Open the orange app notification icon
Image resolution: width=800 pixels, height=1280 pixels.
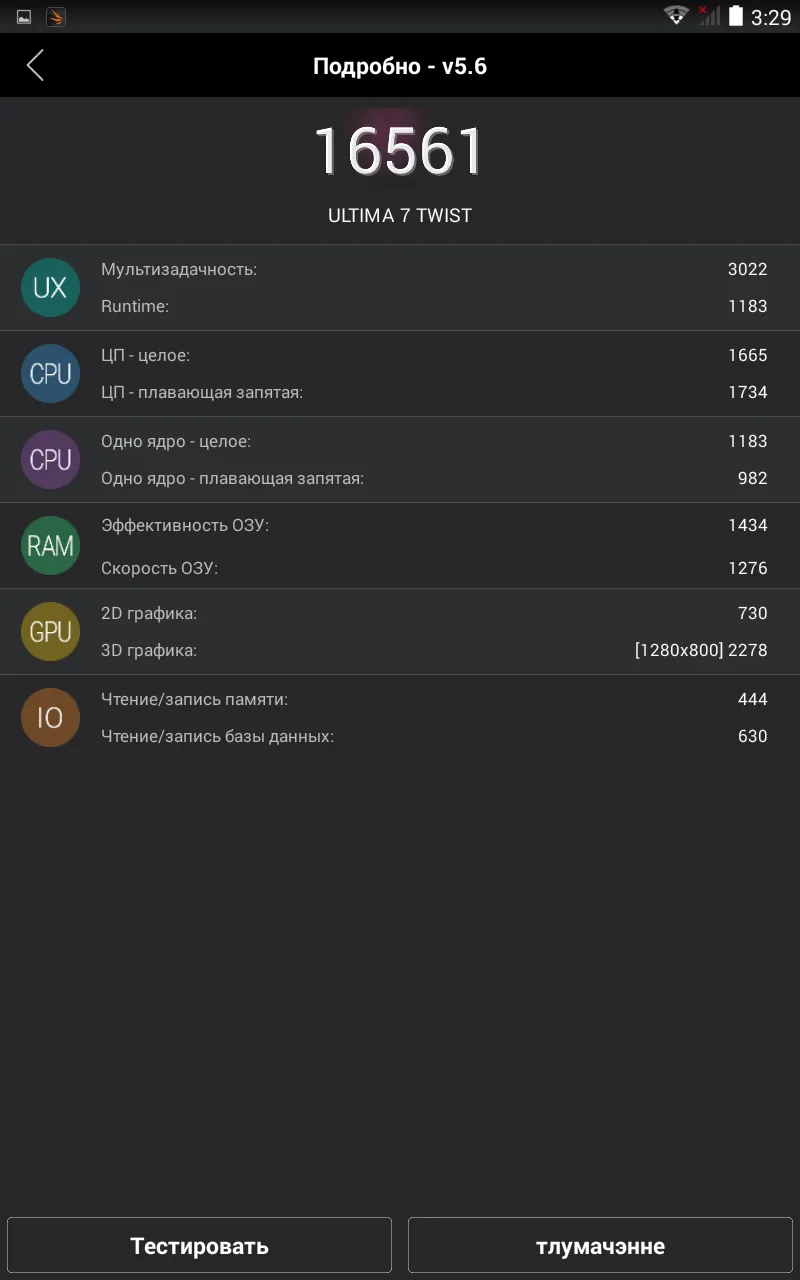pyautogui.click(x=56, y=17)
